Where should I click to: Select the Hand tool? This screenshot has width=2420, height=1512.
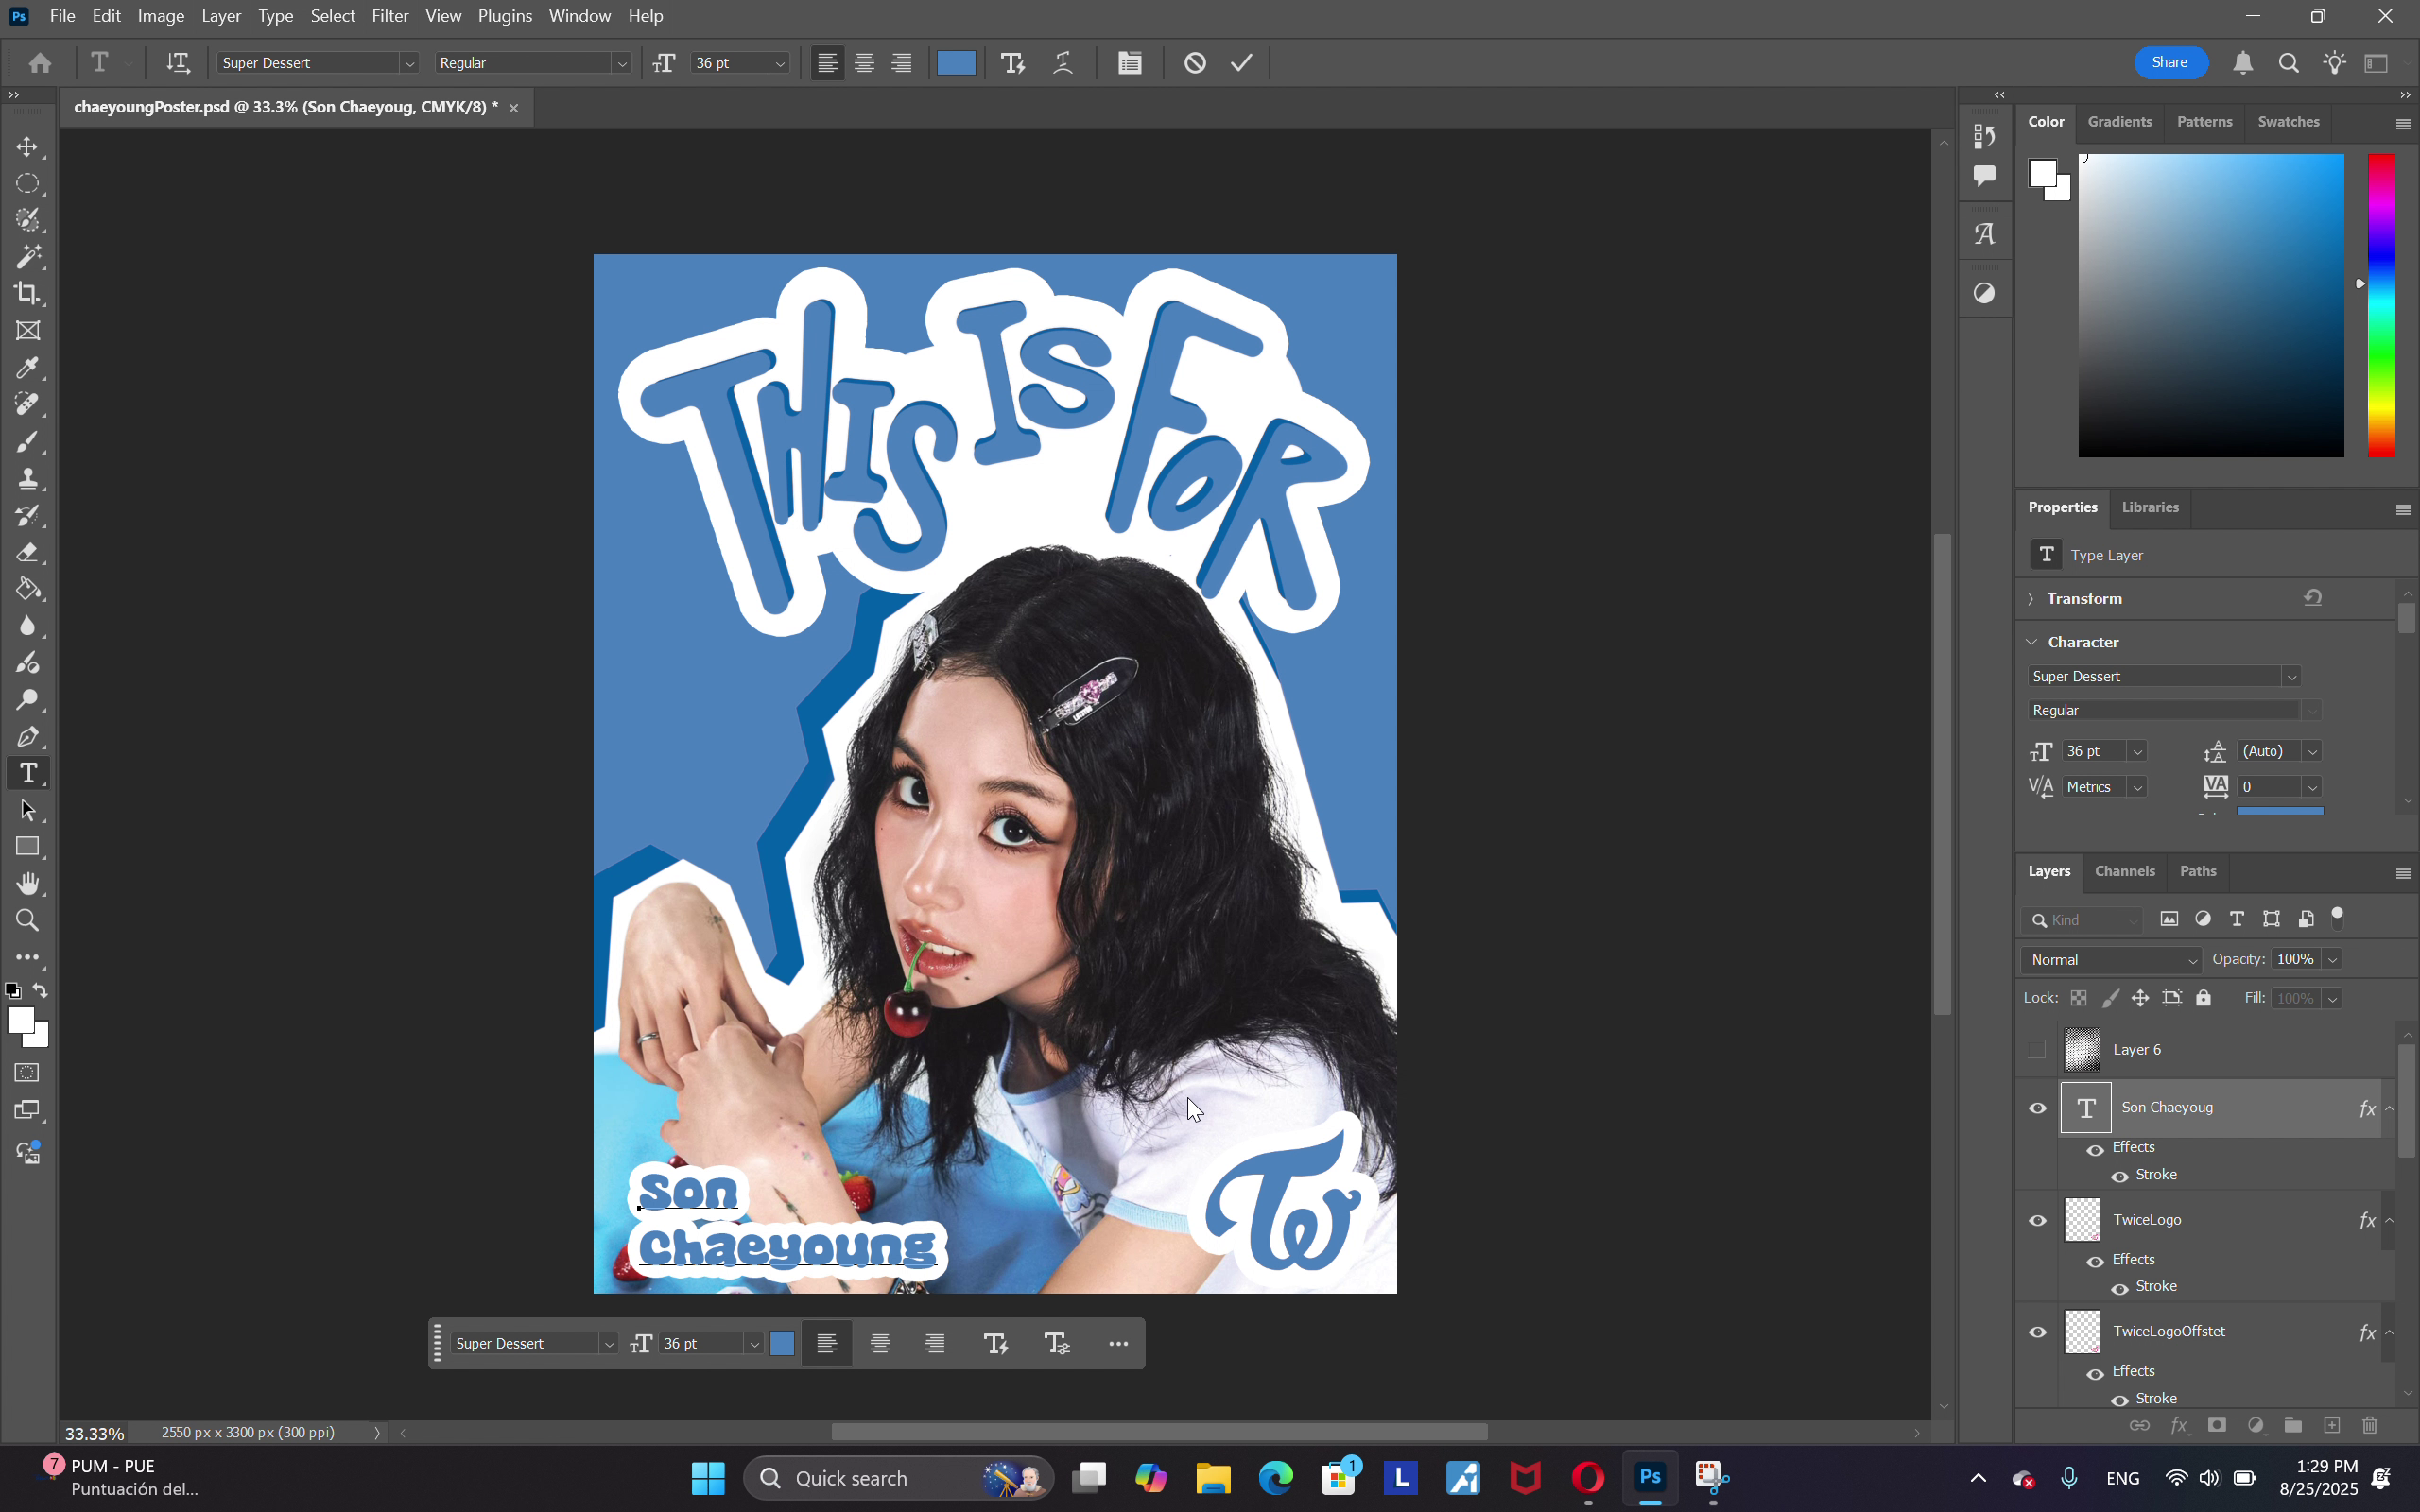[x=27, y=883]
